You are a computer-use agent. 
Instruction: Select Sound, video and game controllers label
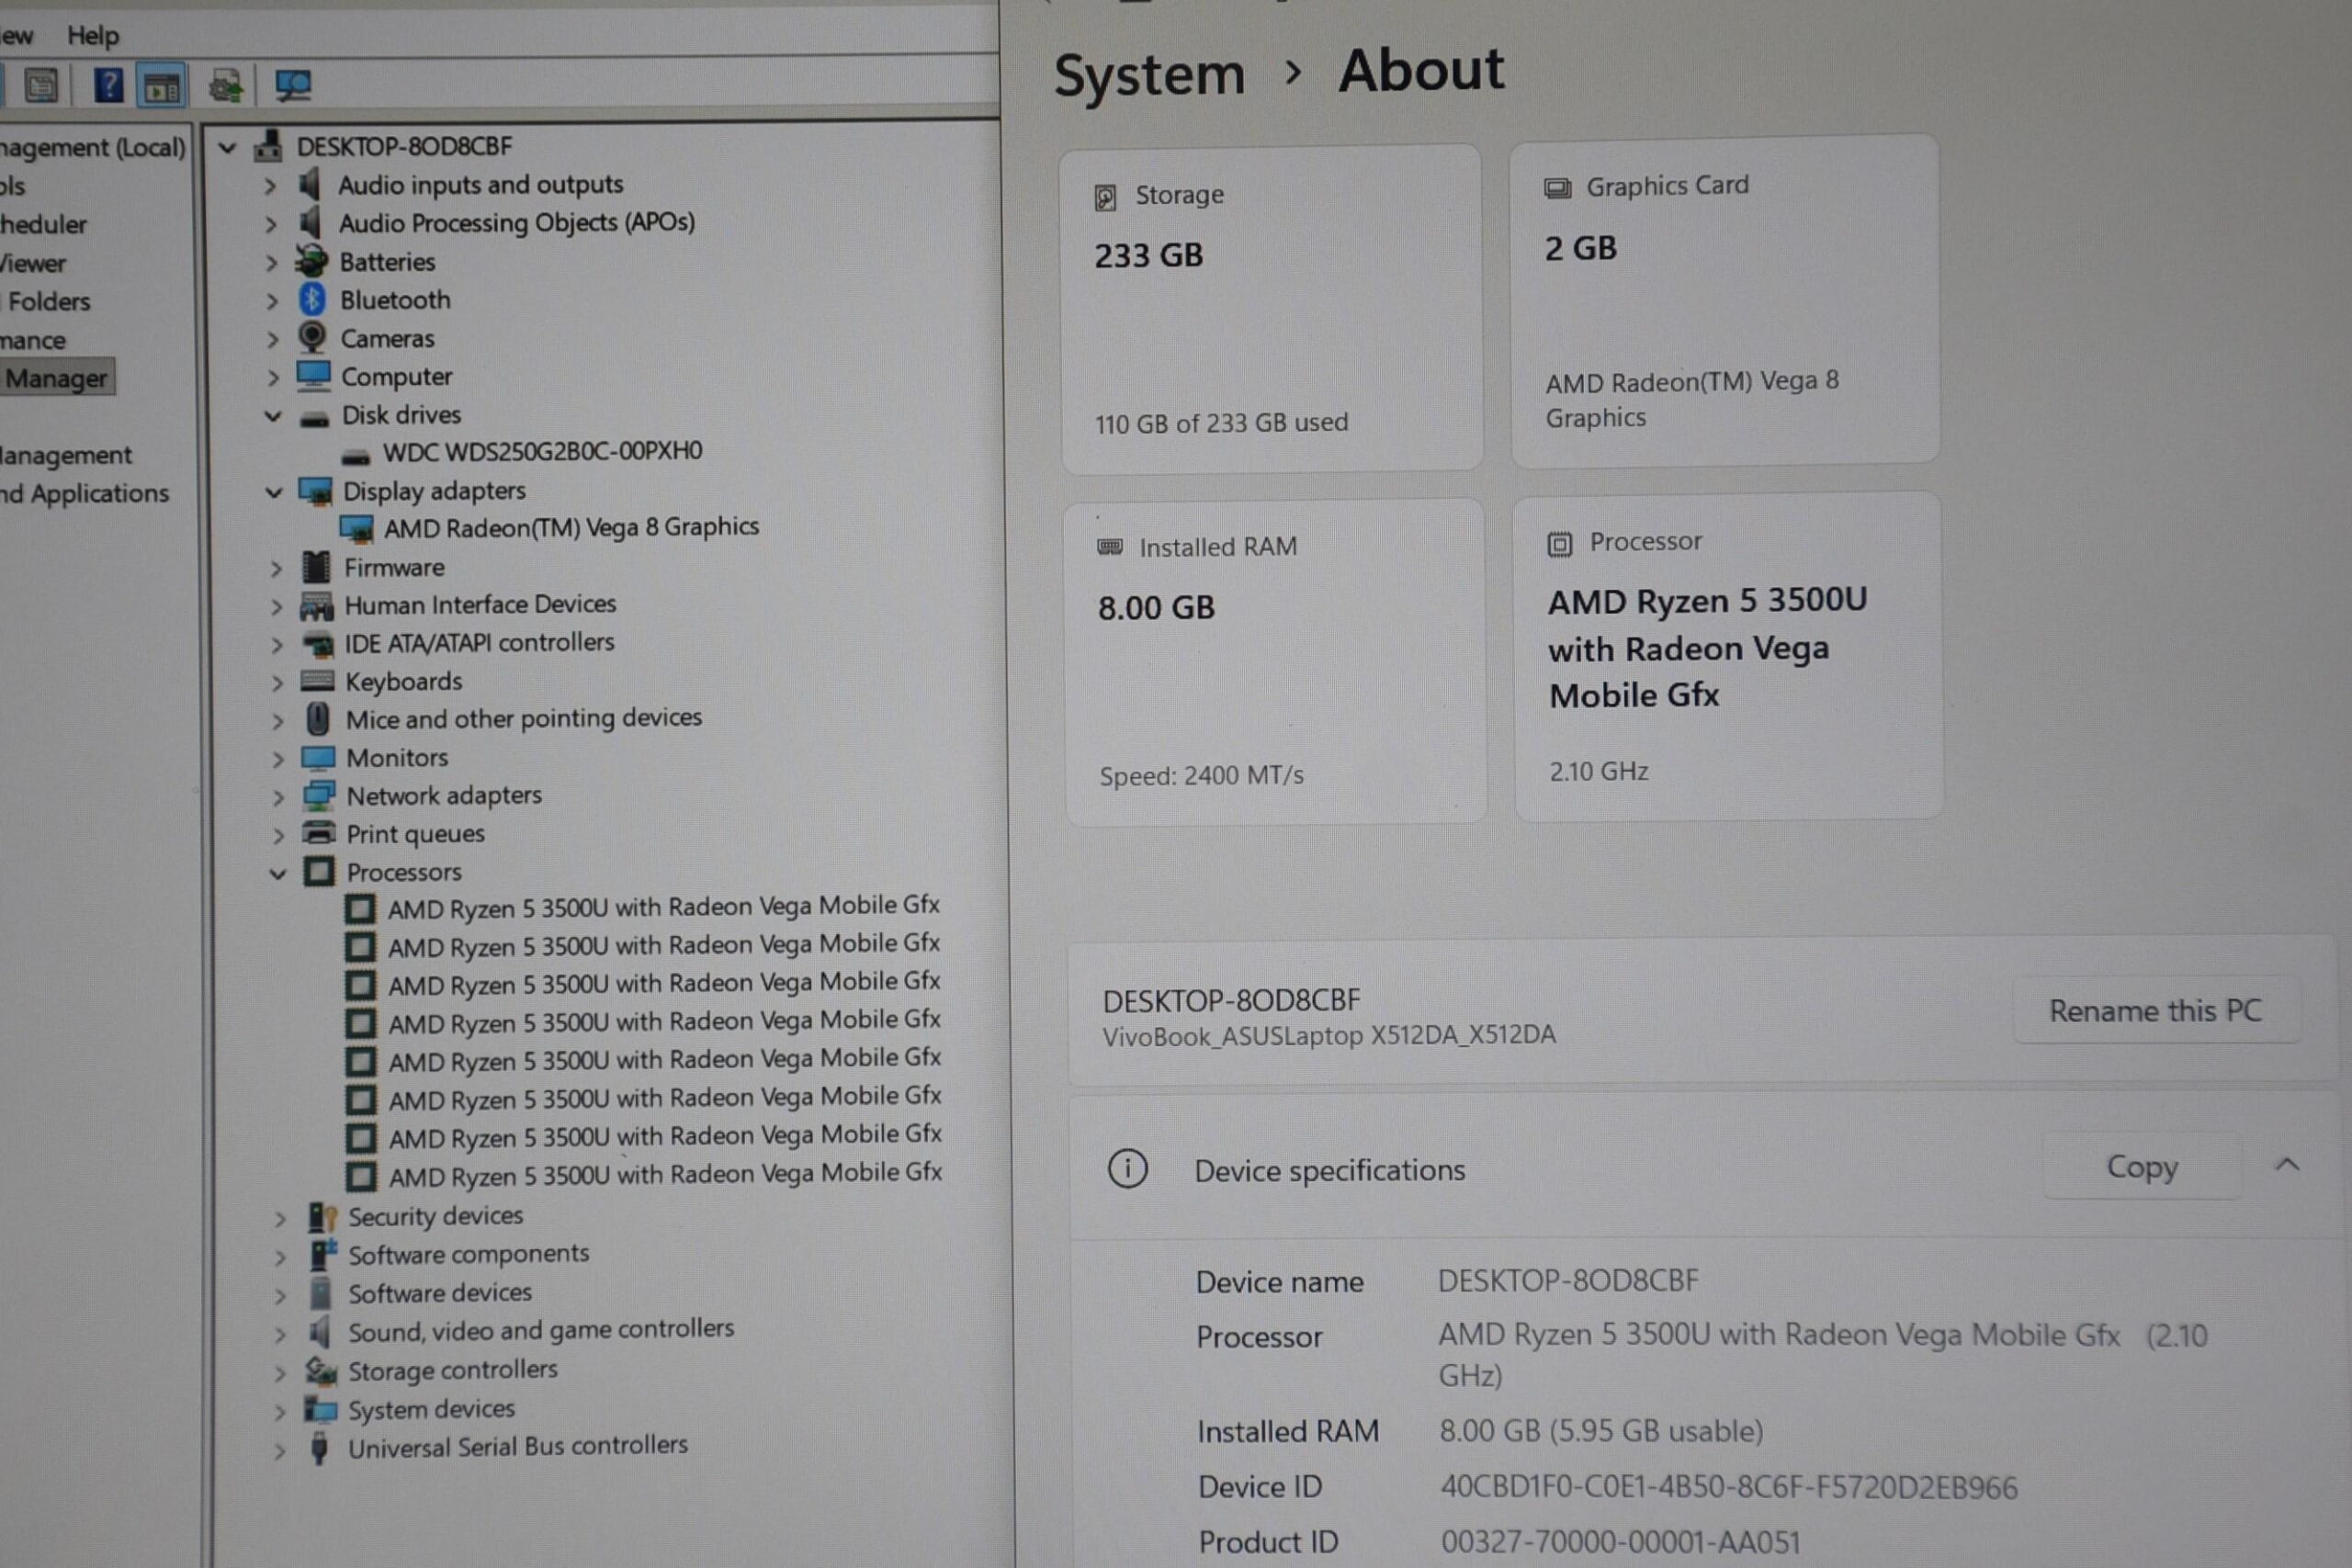tap(541, 1330)
